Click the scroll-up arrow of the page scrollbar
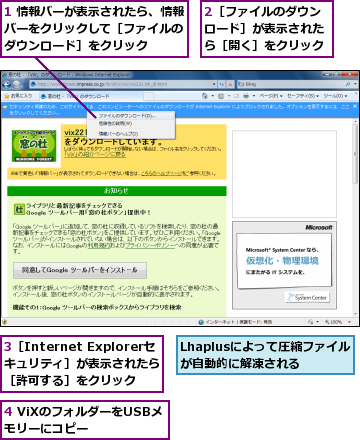Screen dimensions: 360x440 (355, 121)
